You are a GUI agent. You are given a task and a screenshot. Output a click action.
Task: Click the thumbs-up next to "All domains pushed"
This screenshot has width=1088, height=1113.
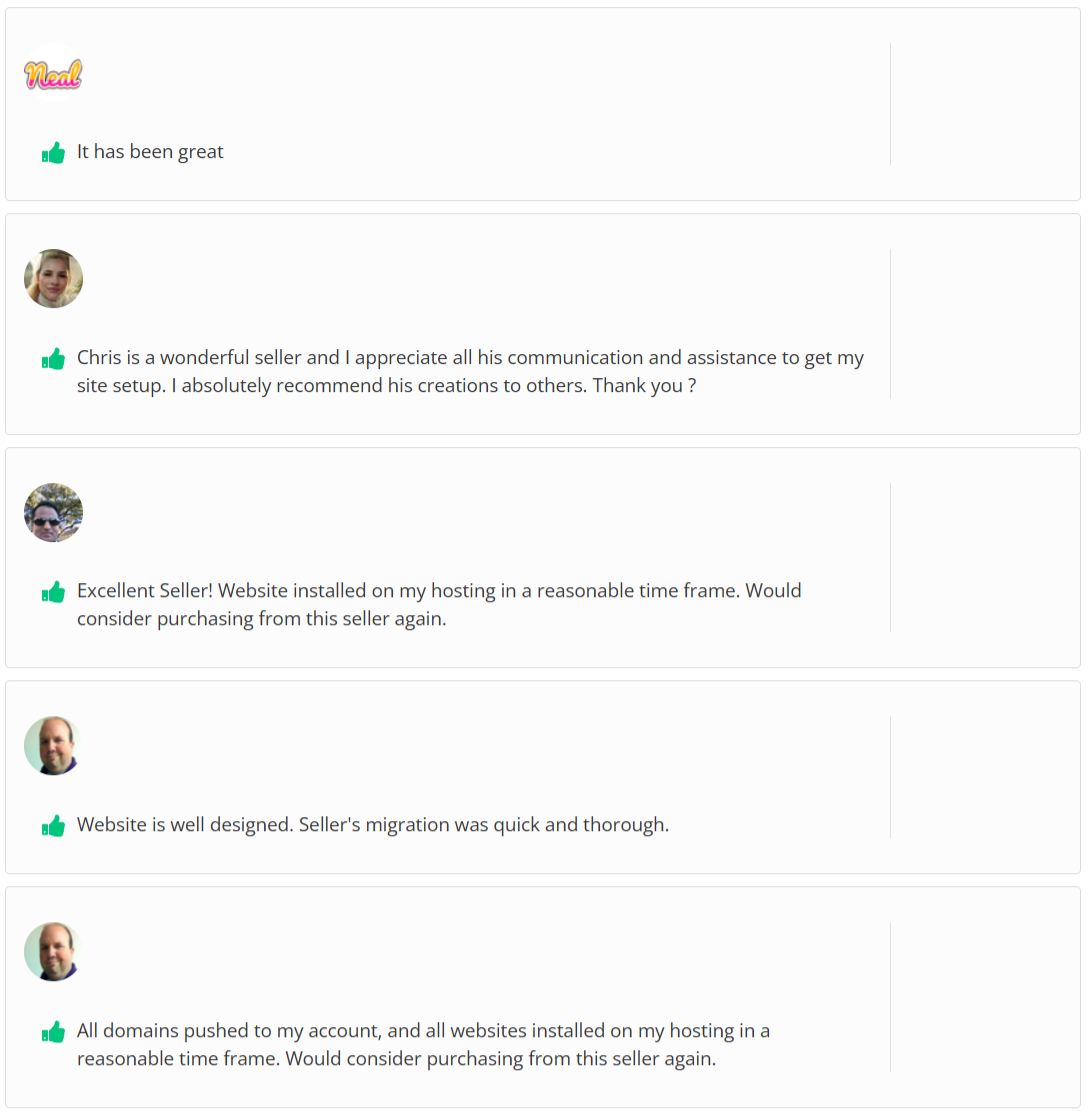click(x=53, y=1032)
